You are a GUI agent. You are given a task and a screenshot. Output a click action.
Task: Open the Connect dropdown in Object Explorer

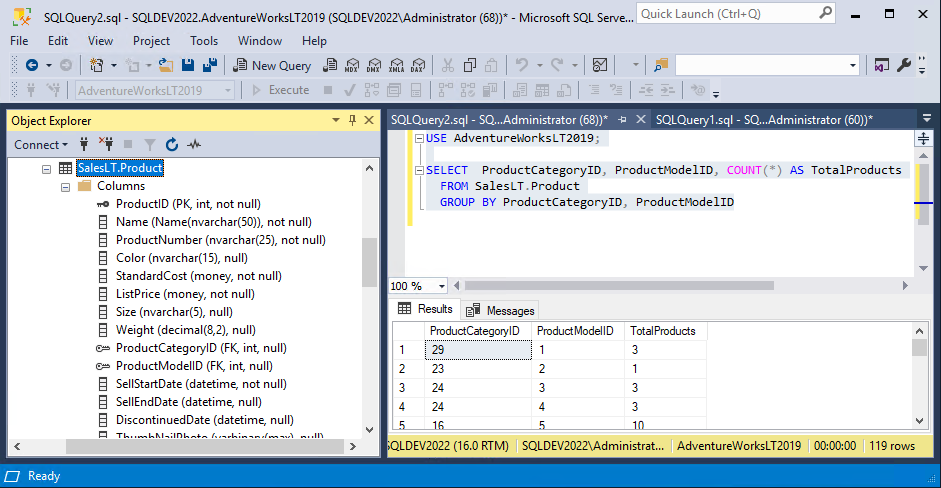coord(41,145)
